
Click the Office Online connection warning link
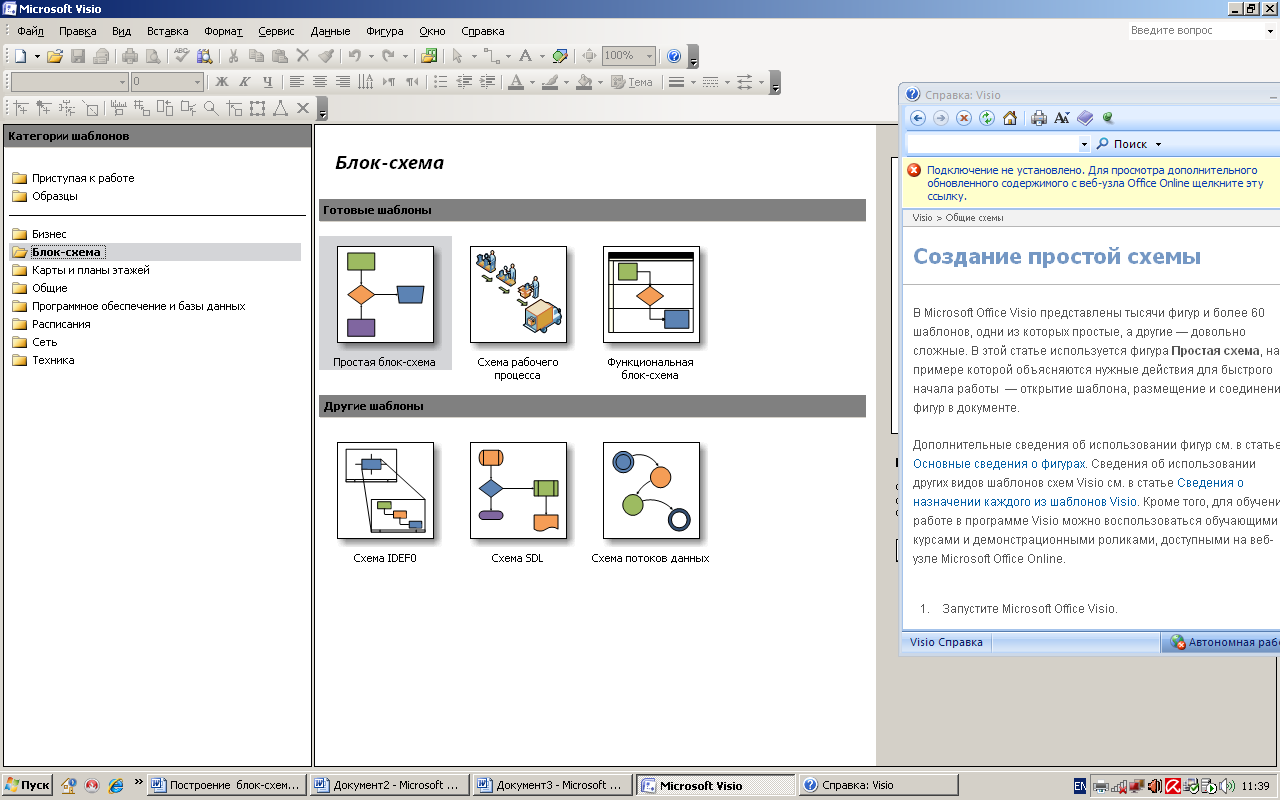point(1095,183)
